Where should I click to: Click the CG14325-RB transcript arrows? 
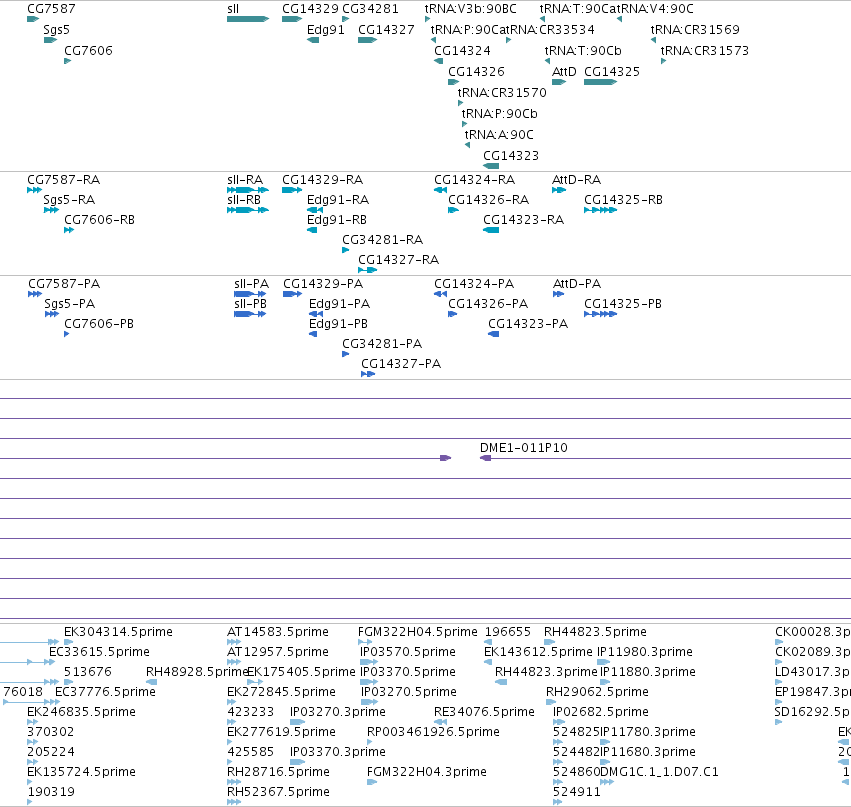(x=600, y=210)
